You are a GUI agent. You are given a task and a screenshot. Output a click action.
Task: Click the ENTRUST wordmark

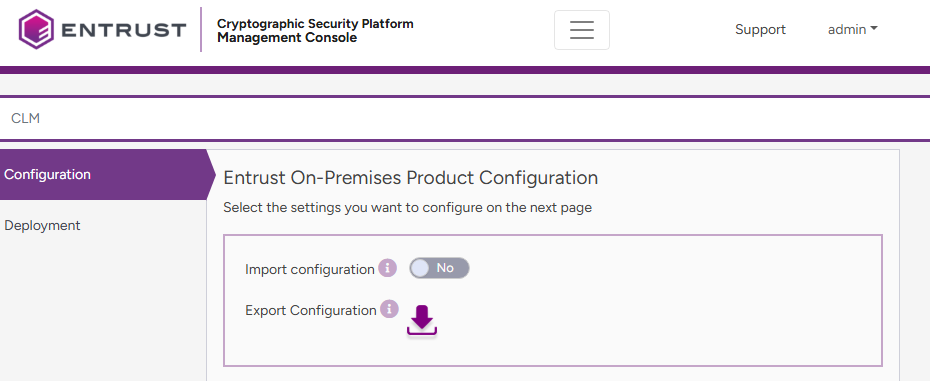(x=123, y=30)
